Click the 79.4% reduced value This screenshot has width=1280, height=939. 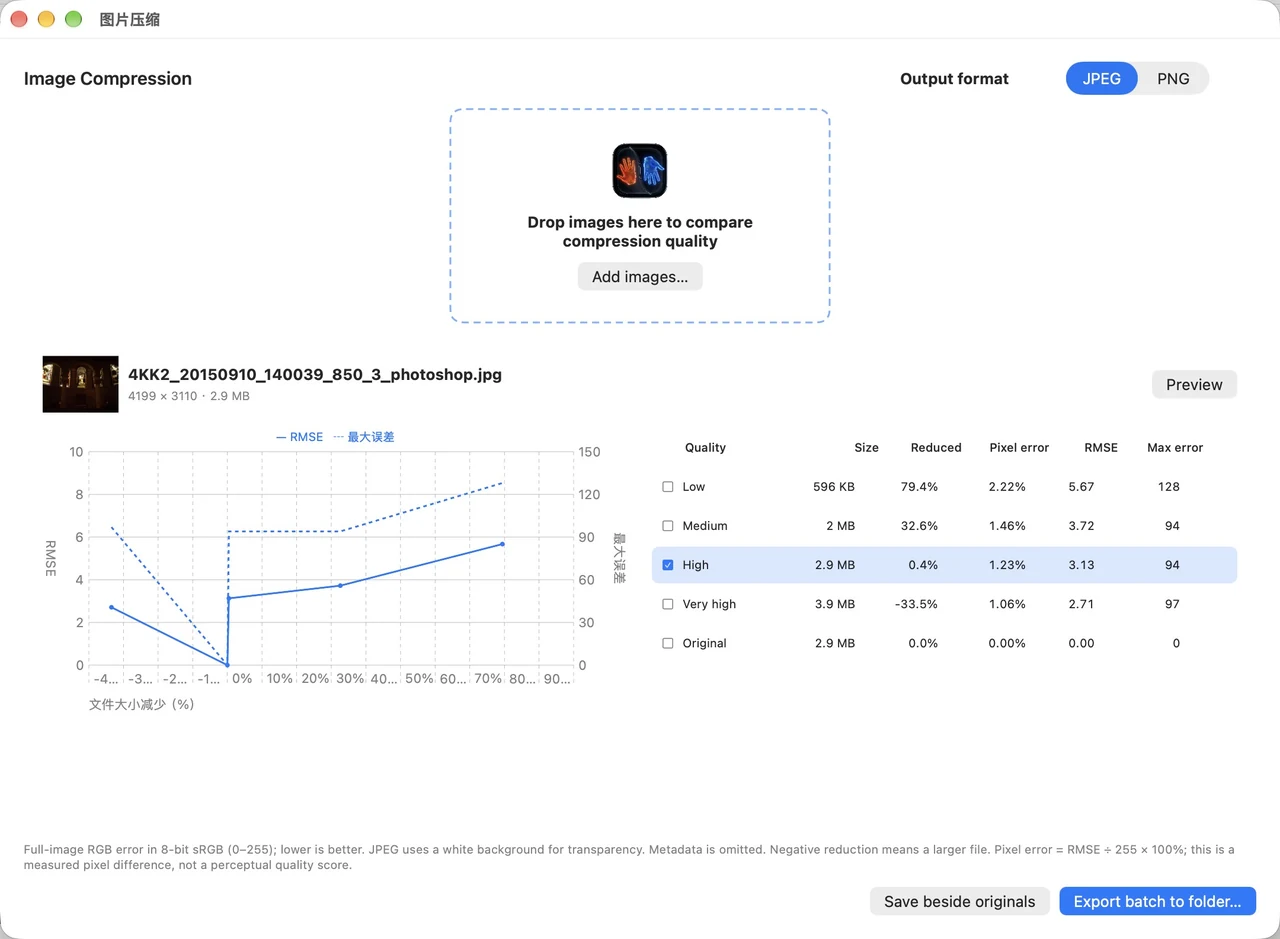pyautogui.click(x=919, y=487)
